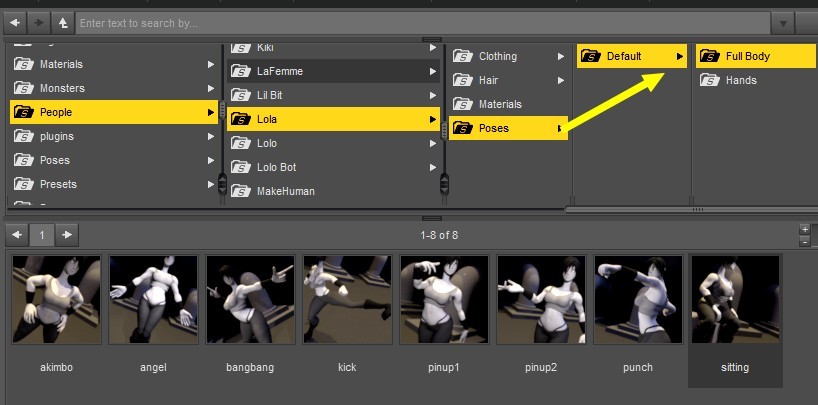Click the Full Body folder icon

tap(709, 56)
